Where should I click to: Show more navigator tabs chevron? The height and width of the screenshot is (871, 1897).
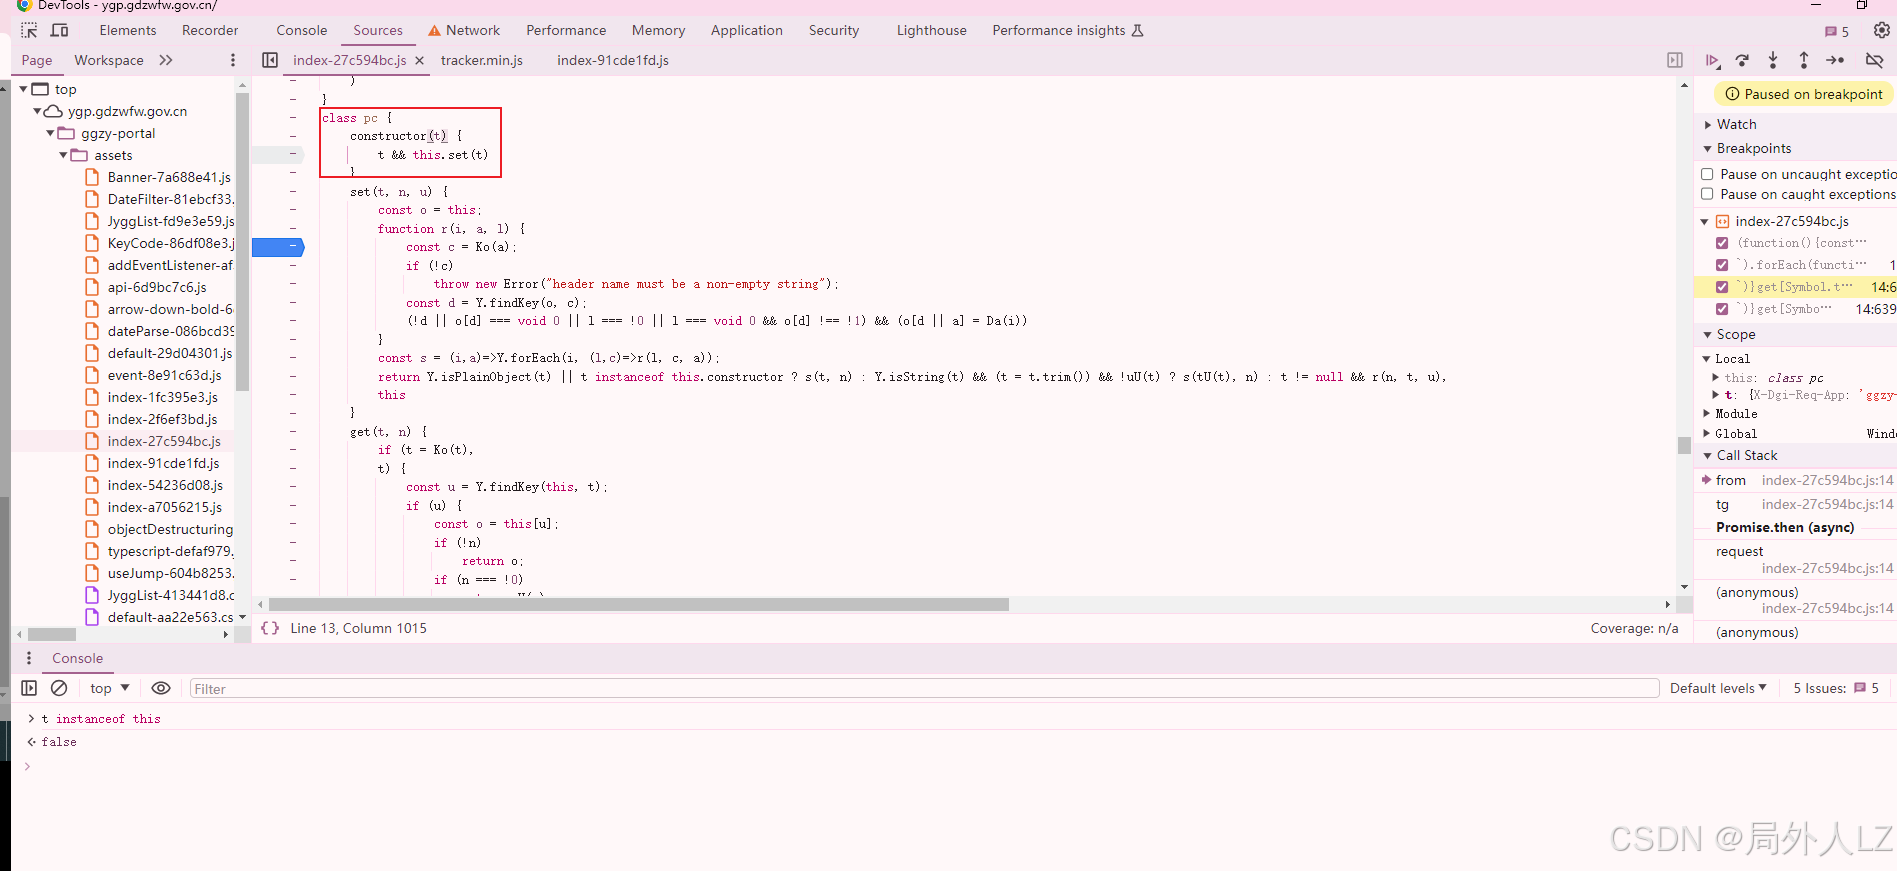(x=166, y=60)
